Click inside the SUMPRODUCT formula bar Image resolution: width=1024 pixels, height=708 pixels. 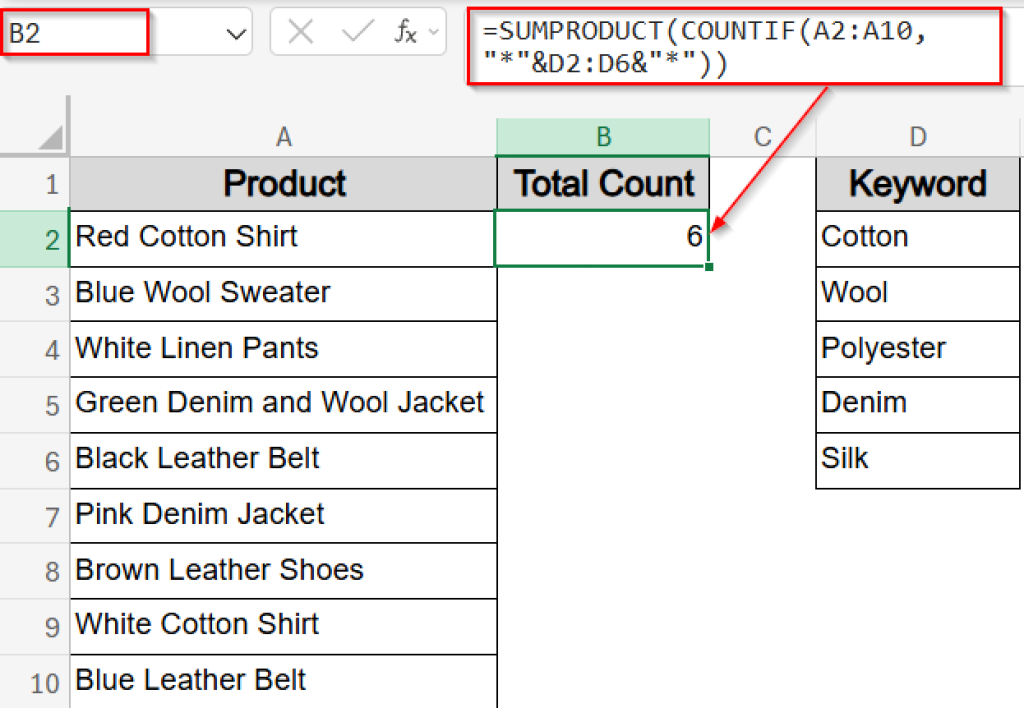coord(733,48)
